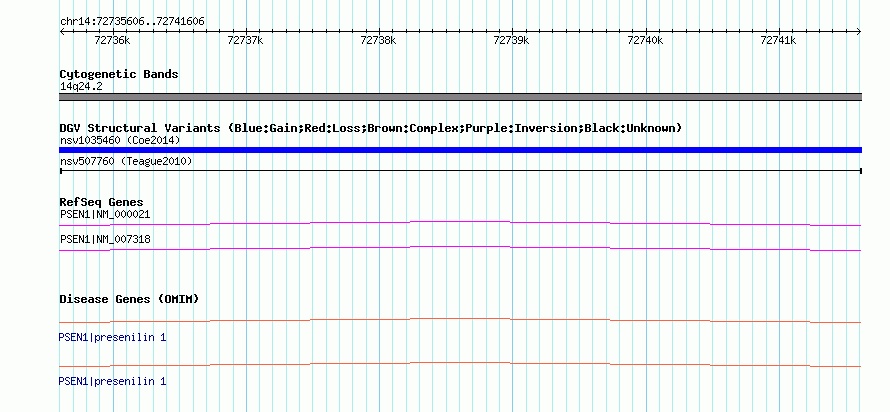Select the RefSeq Genes track title

pyautogui.click(x=102, y=202)
